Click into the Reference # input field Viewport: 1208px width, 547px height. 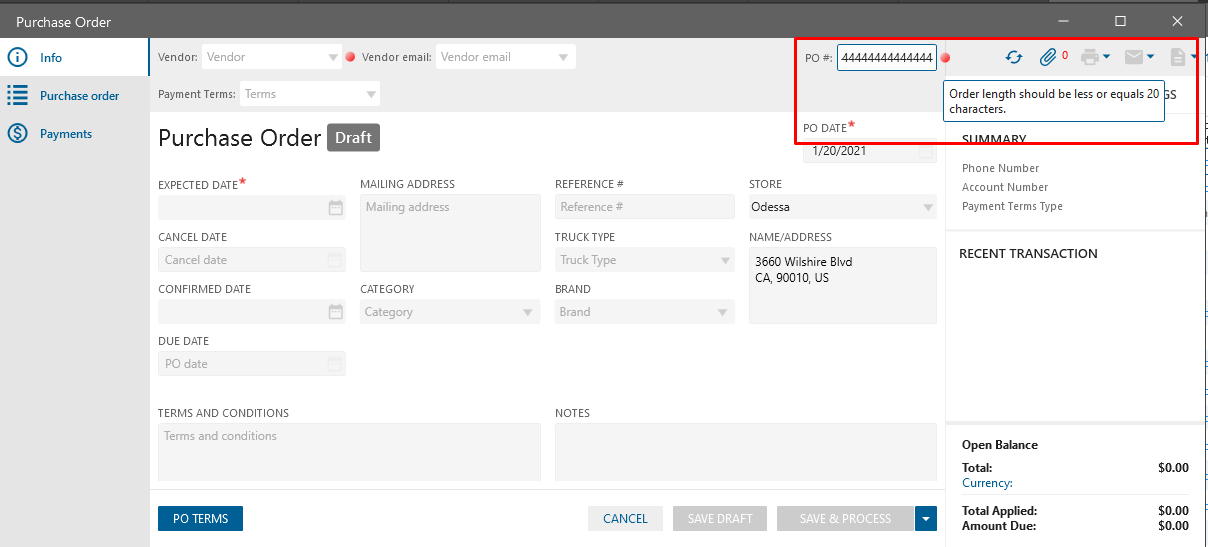pyautogui.click(x=644, y=207)
